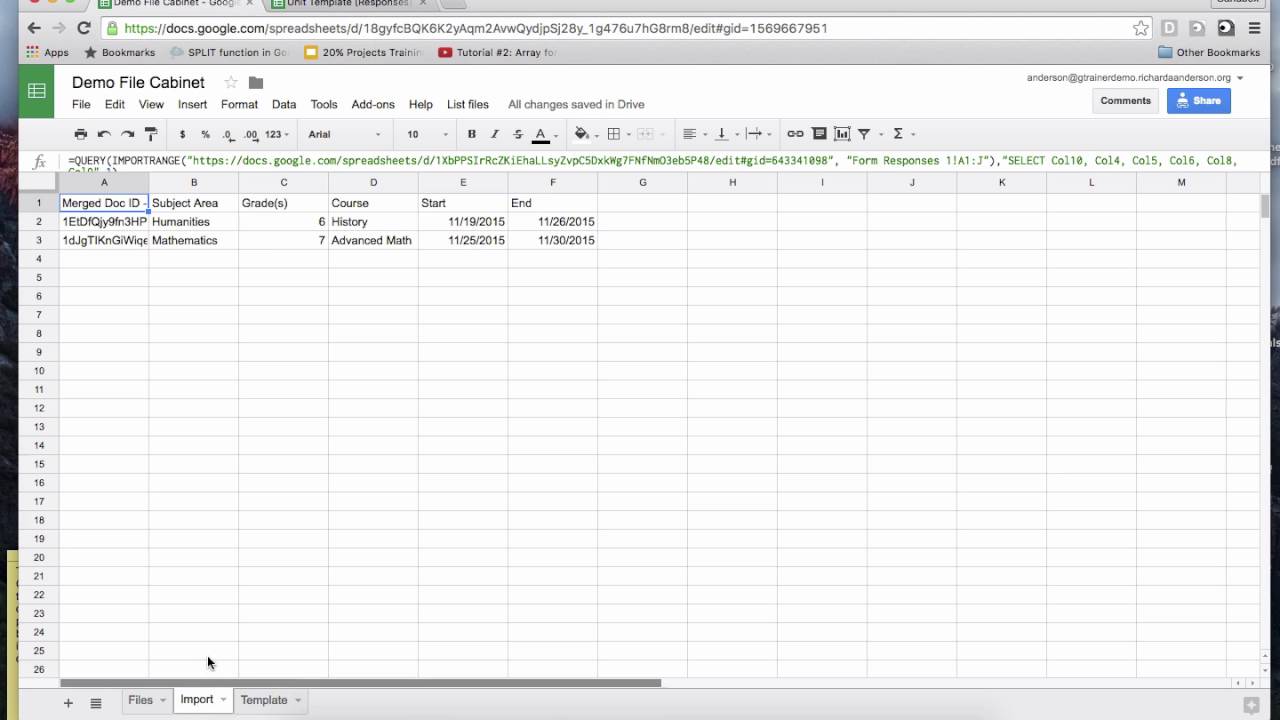Click in the formula bar
Screen dimensions: 1280x720
[x=655, y=162]
